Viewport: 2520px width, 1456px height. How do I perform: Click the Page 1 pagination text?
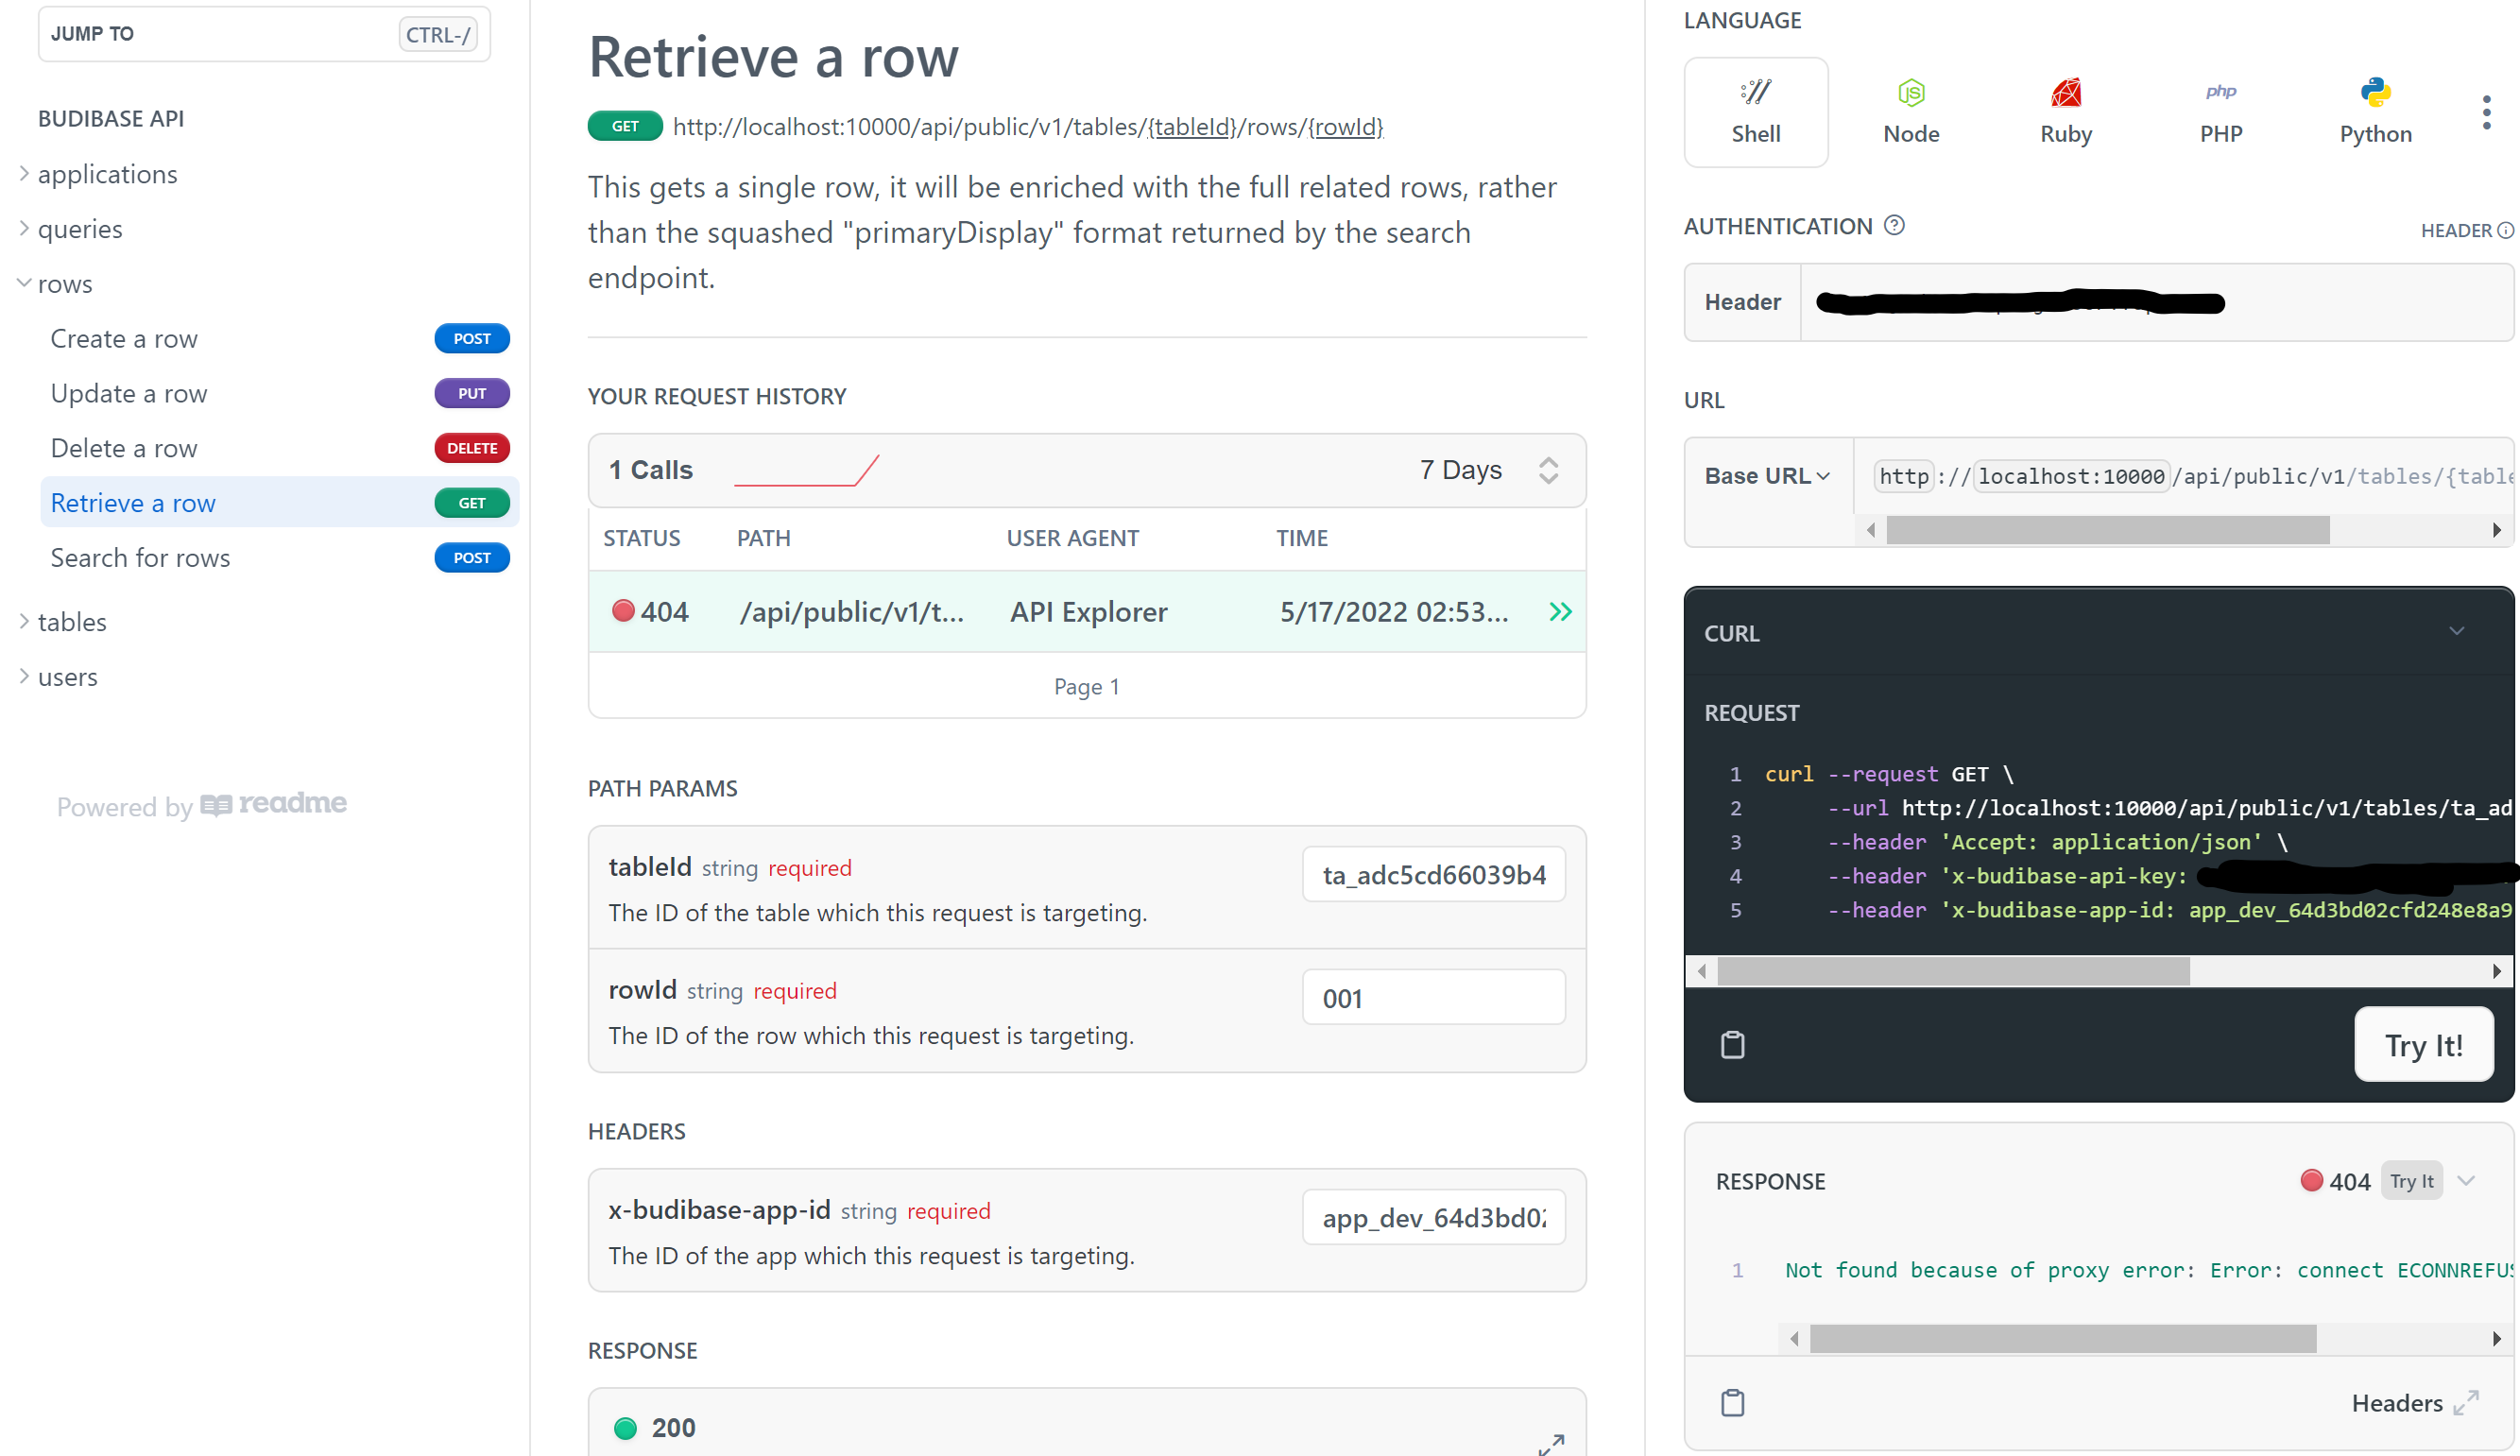1087,686
